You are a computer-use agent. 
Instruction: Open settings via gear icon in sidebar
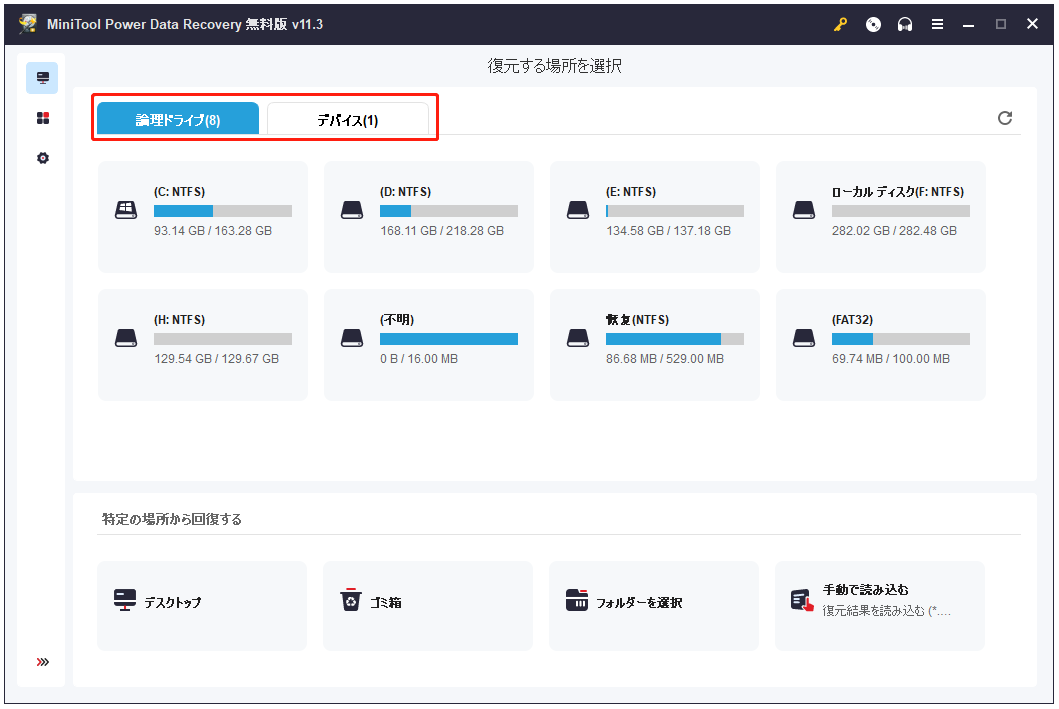tap(41, 157)
